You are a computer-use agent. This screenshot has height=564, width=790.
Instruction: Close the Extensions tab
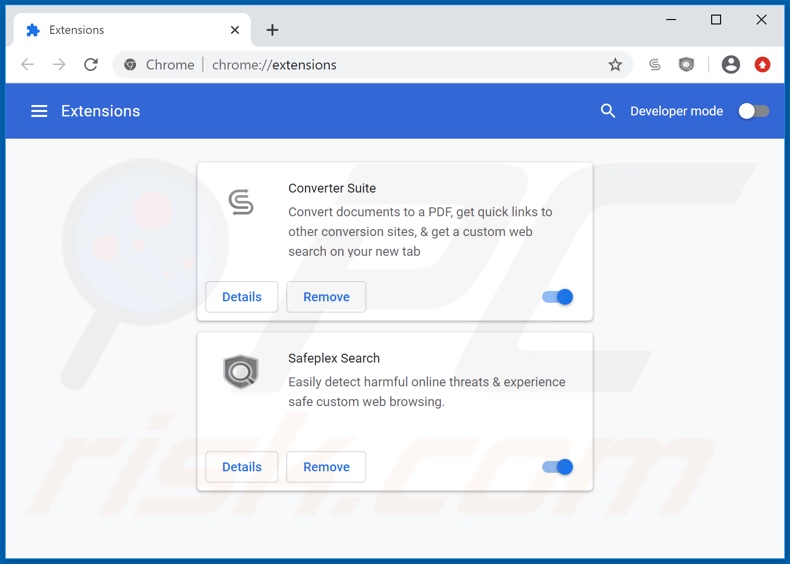click(x=235, y=30)
